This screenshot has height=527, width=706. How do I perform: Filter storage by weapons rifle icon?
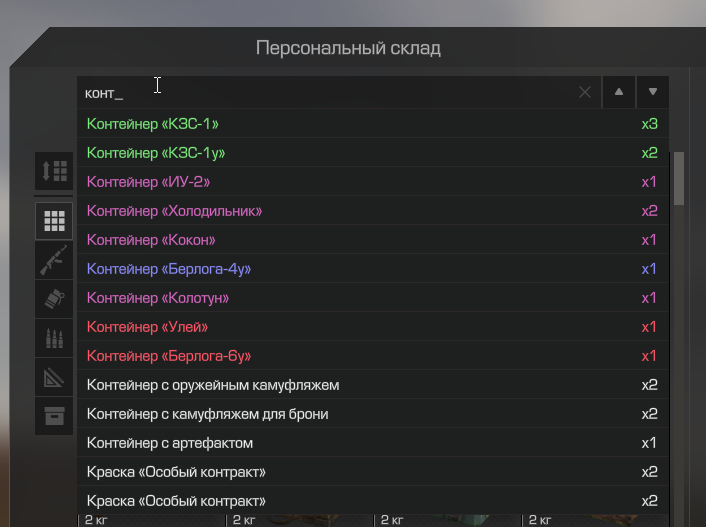[54, 260]
